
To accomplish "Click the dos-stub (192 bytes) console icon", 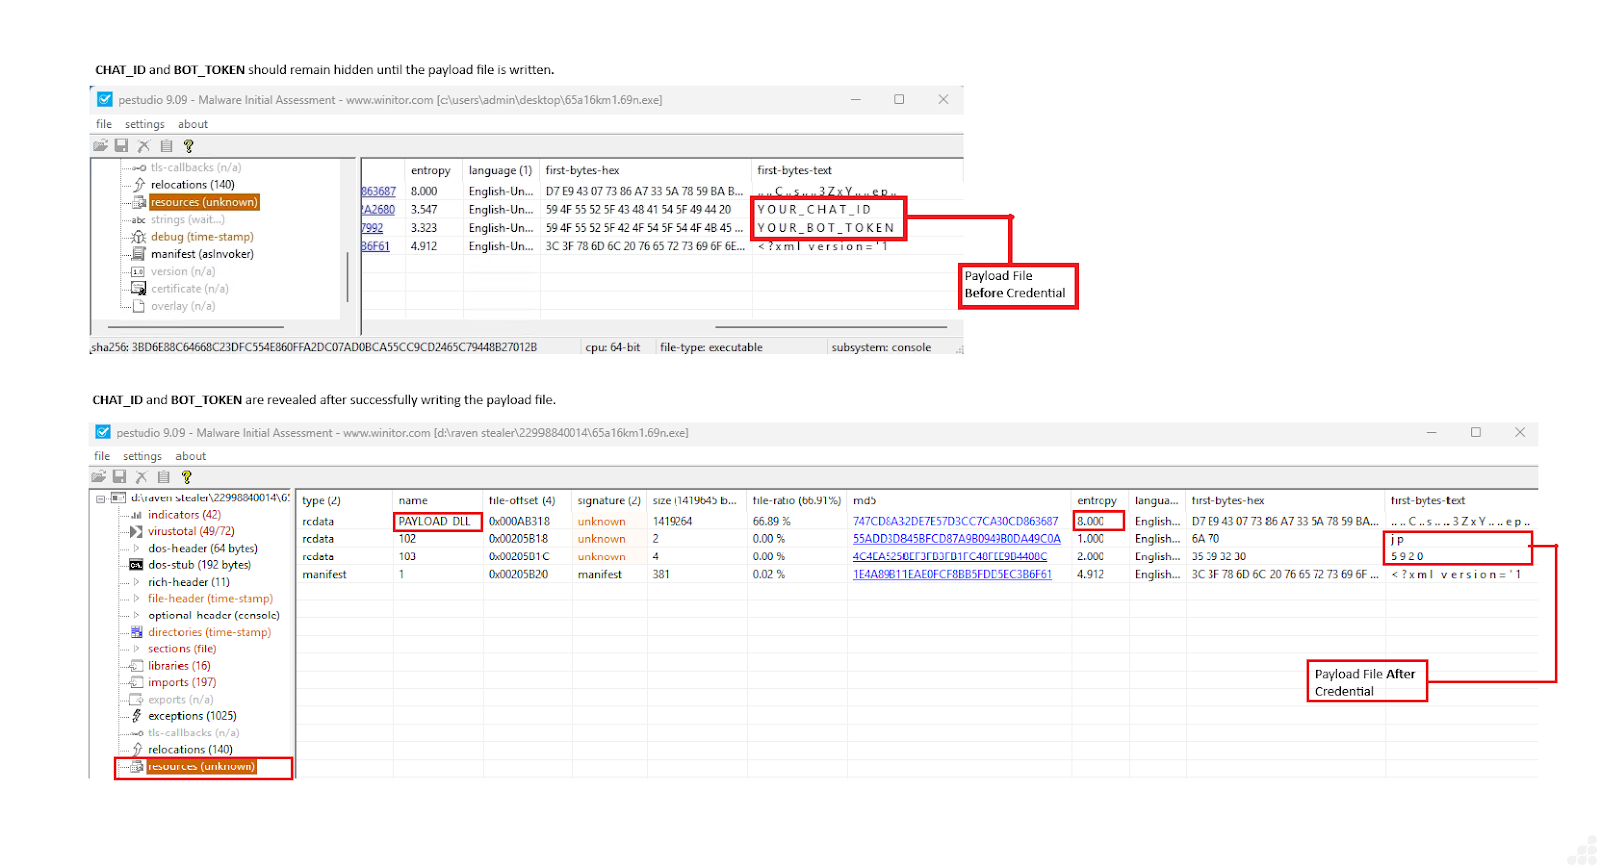I will click(x=137, y=565).
